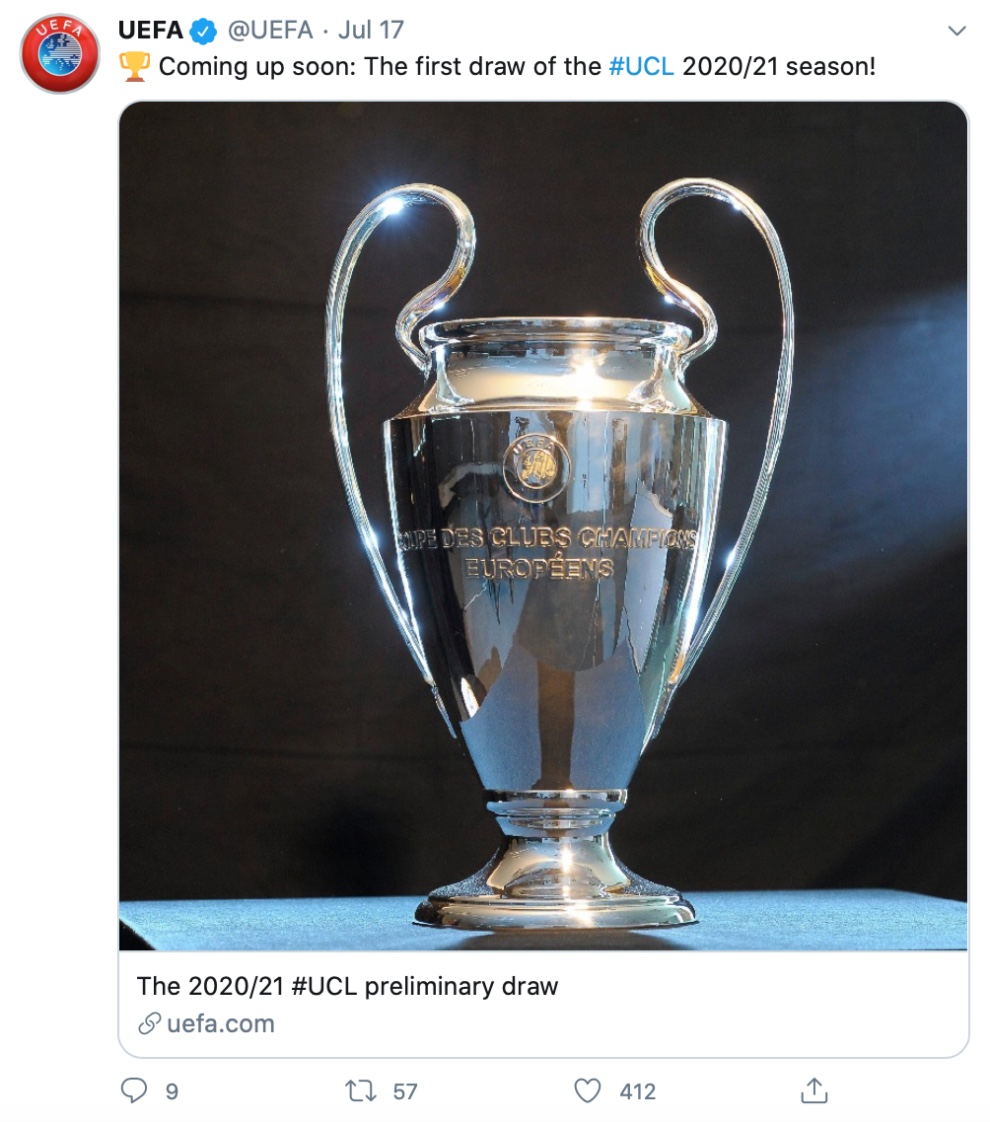The image size is (990, 1122).
Task: Click the card title '2020/21 #UCL preliminary draw'
Action: point(347,986)
